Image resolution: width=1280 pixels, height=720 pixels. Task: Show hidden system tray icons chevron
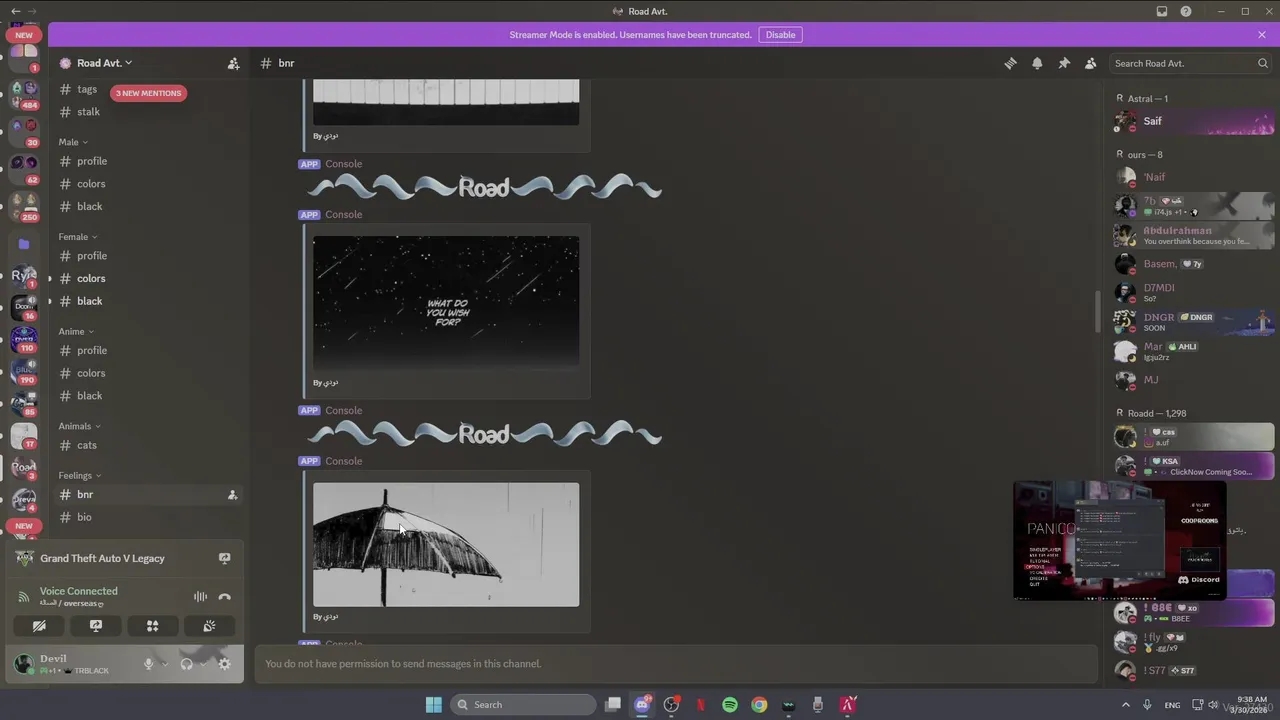pos(1126,705)
